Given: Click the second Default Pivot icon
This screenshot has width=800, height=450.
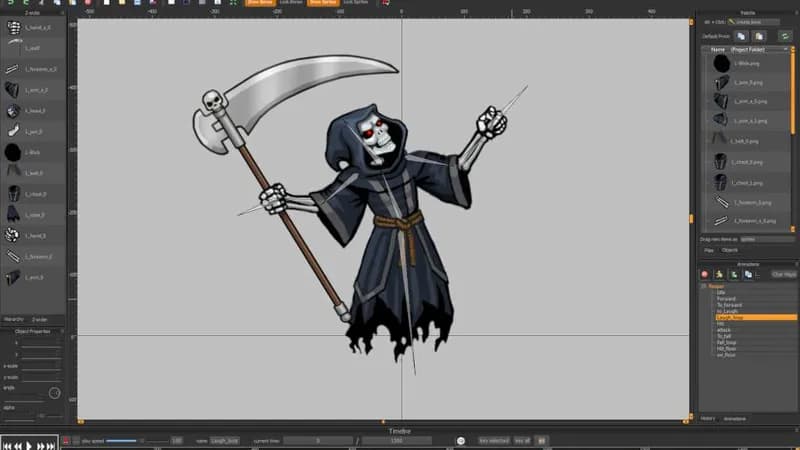Looking at the screenshot, I should pyautogui.click(x=759, y=36).
